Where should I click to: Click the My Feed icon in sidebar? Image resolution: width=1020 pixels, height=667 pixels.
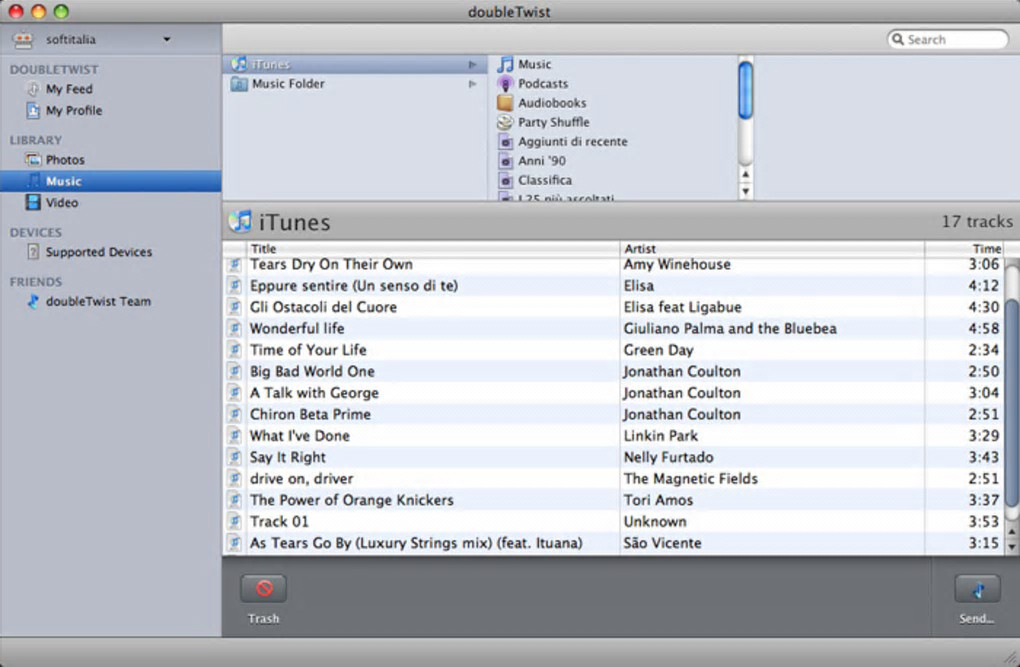(33, 89)
